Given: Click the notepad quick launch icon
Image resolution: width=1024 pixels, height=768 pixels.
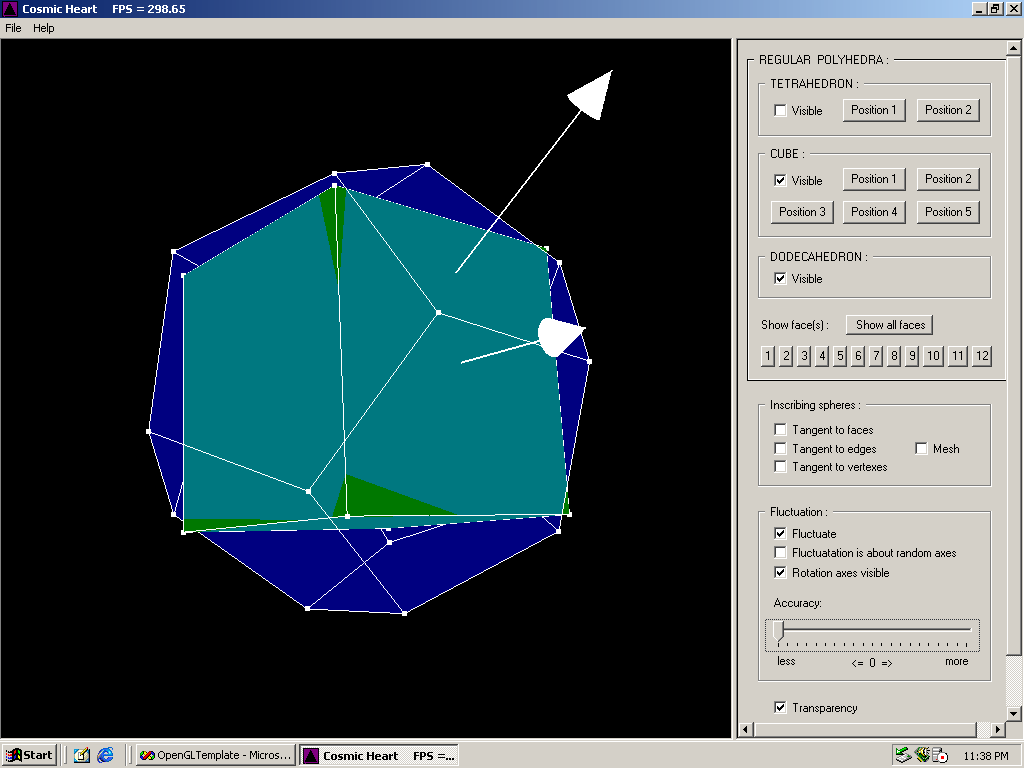Looking at the screenshot, I should pos(82,755).
